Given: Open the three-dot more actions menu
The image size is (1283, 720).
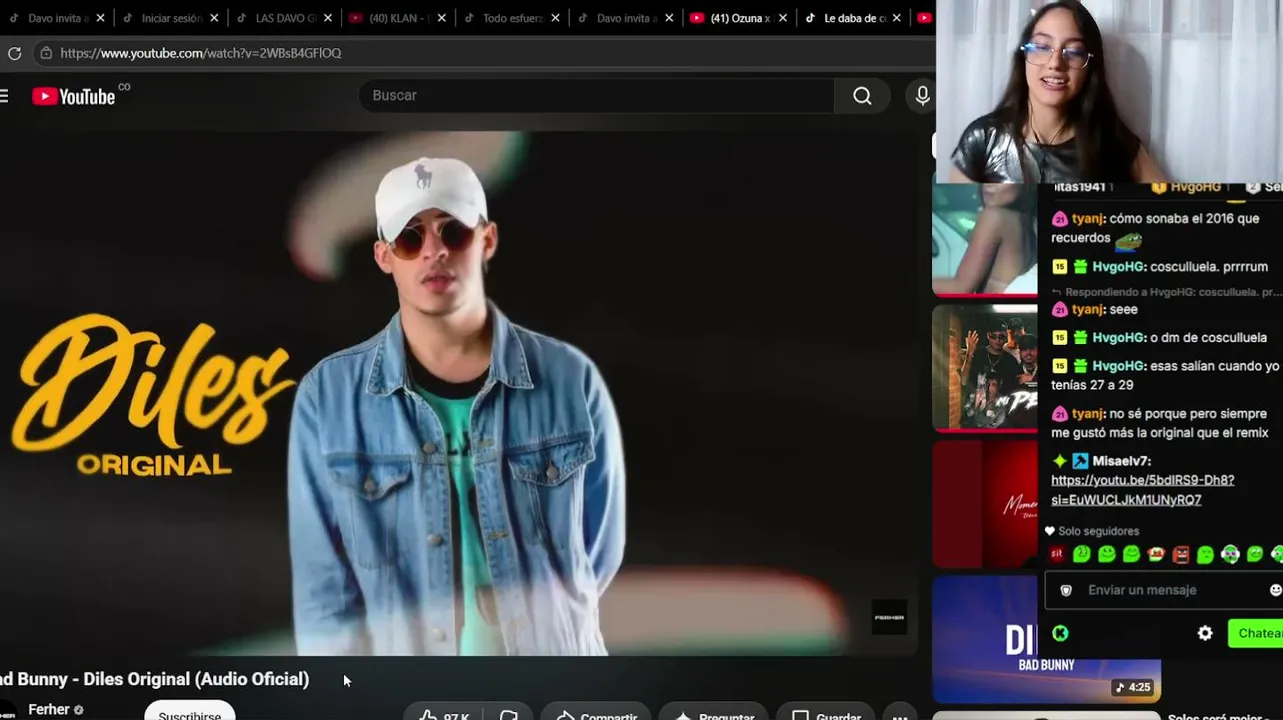Looking at the screenshot, I should click(900, 716).
